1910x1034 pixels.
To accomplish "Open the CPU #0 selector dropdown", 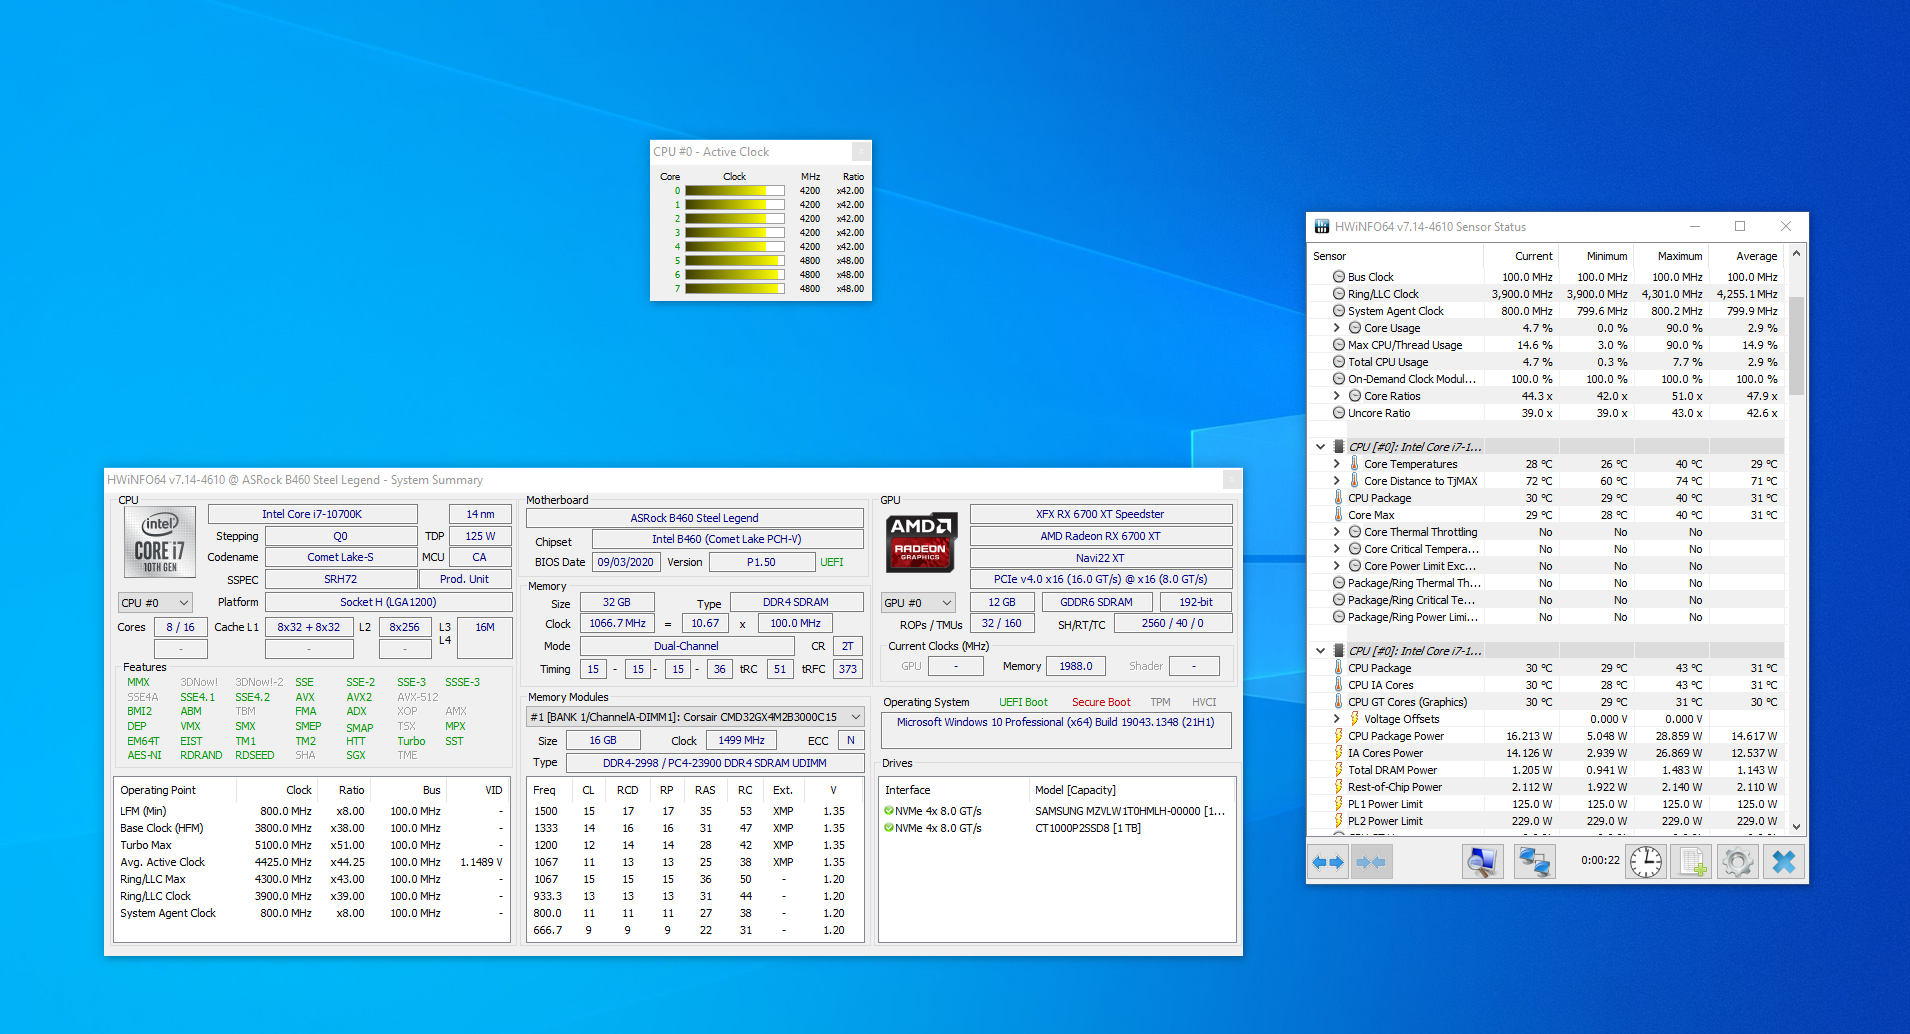I will 155,603.
